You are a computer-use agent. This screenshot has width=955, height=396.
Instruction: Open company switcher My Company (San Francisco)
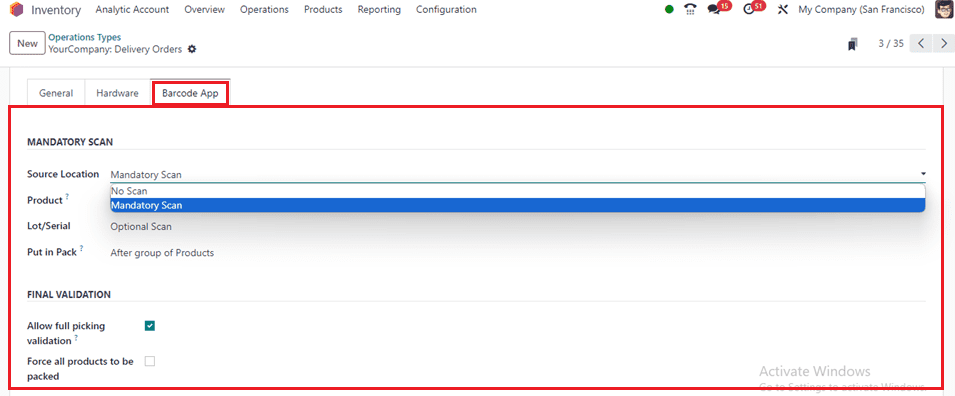(x=862, y=10)
